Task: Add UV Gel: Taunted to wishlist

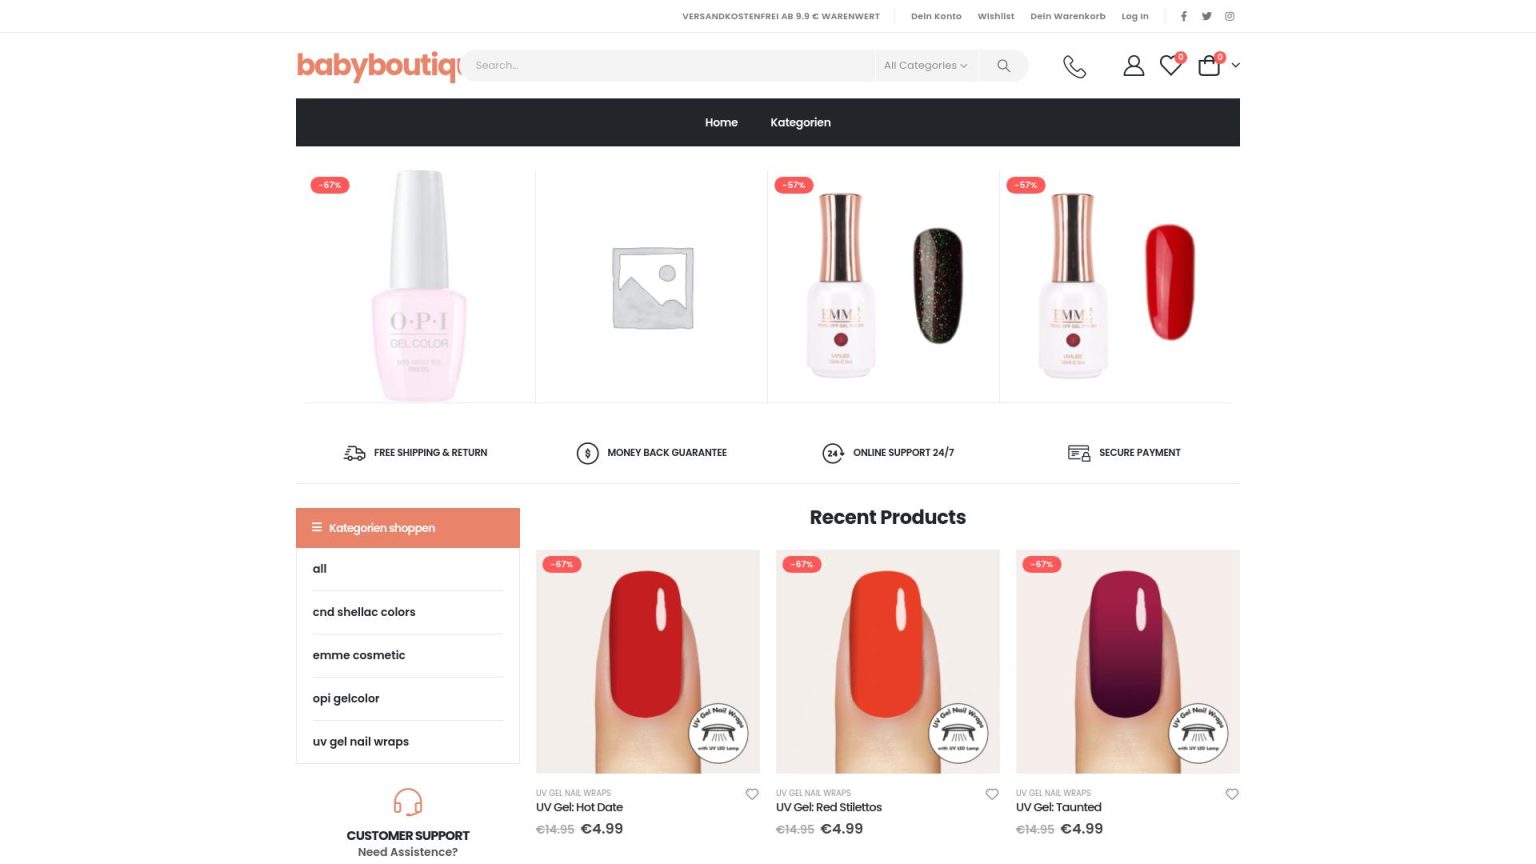Action: pyautogui.click(x=1232, y=794)
